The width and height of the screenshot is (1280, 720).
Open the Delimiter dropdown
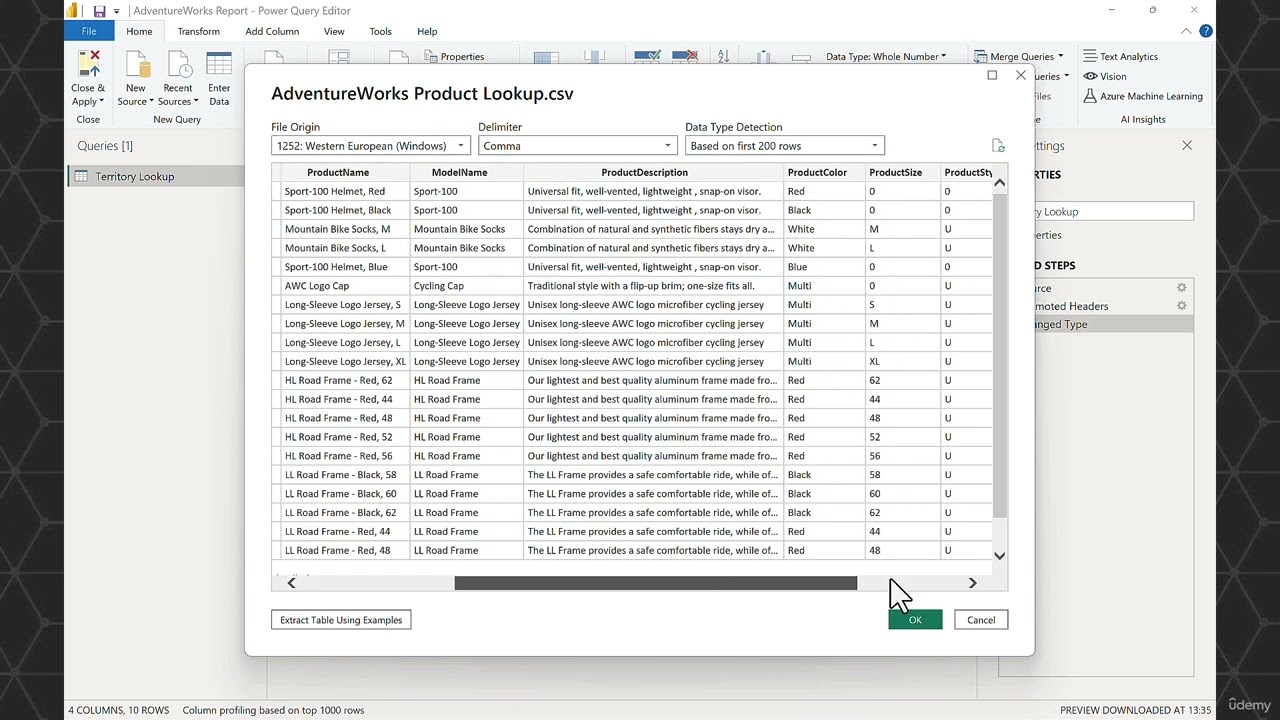577,146
